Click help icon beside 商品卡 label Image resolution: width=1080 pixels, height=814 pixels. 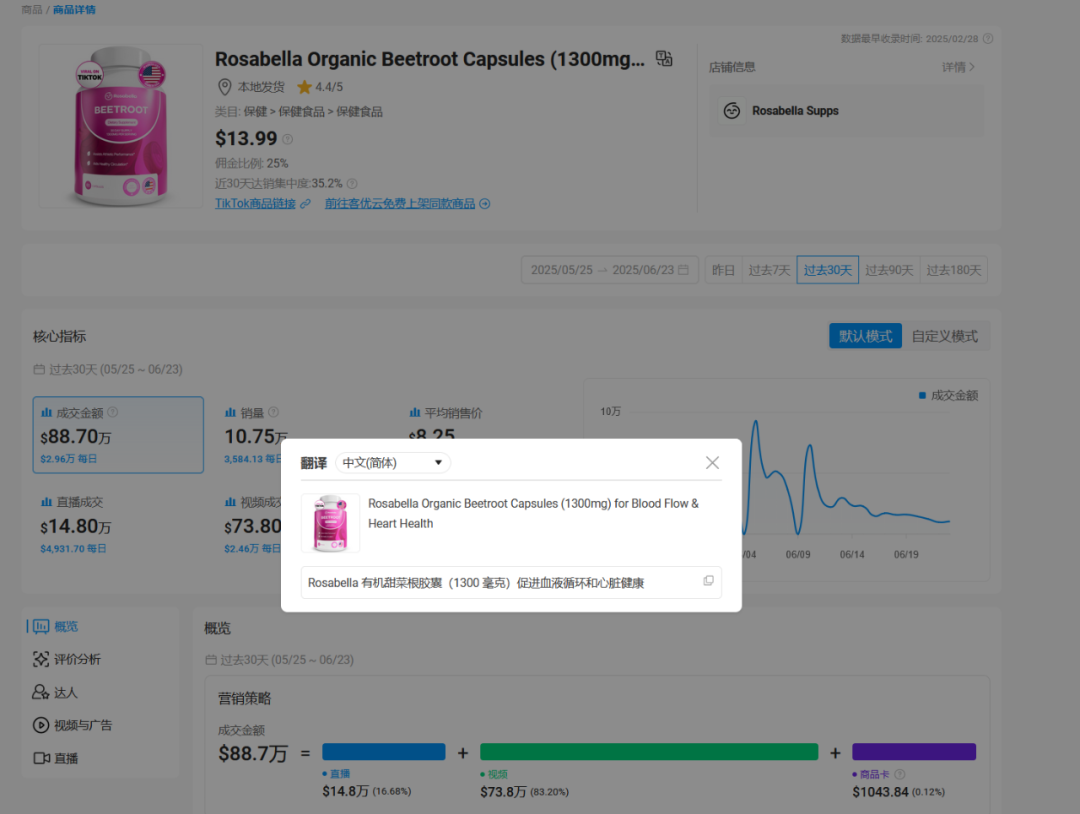(x=900, y=774)
